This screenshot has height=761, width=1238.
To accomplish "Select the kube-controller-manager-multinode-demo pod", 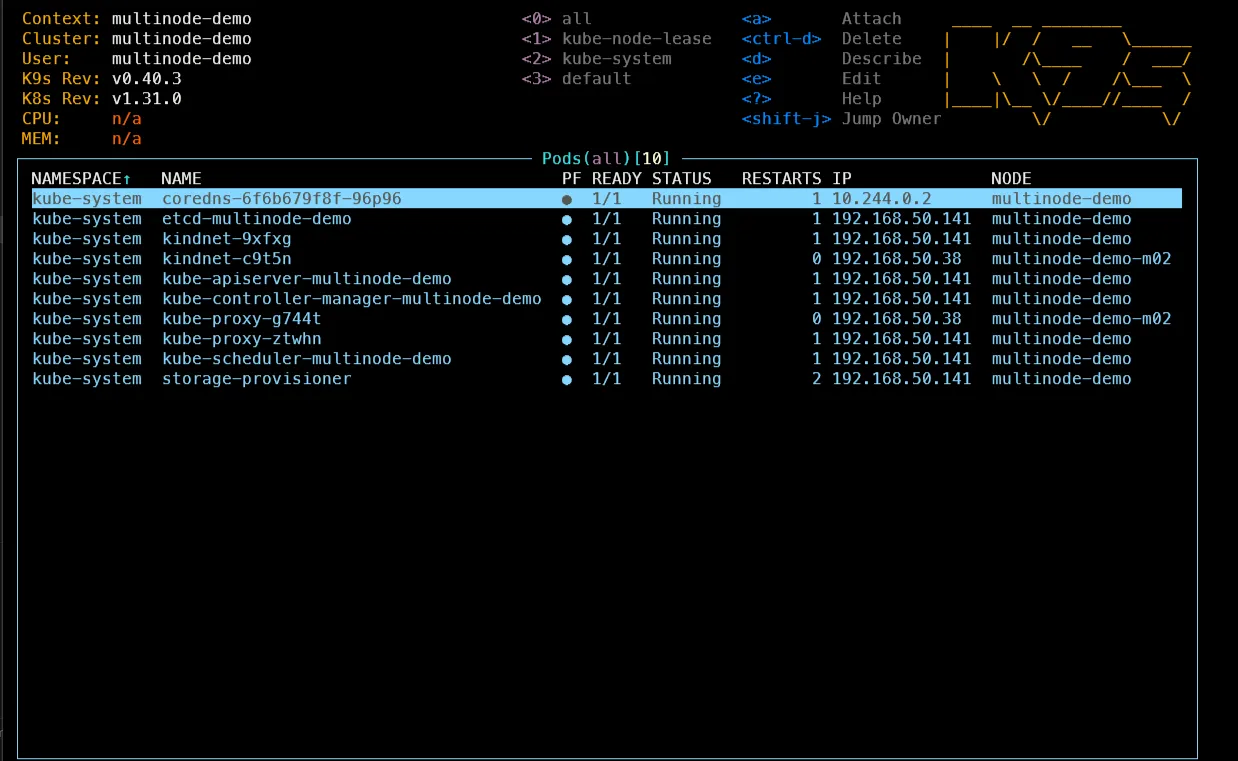I will pos(351,299).
